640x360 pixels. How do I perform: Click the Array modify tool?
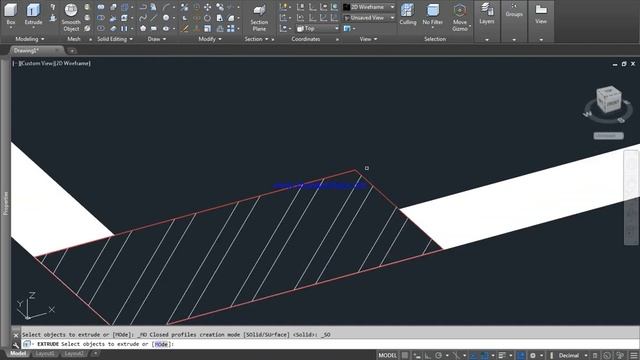pos(231,29)
